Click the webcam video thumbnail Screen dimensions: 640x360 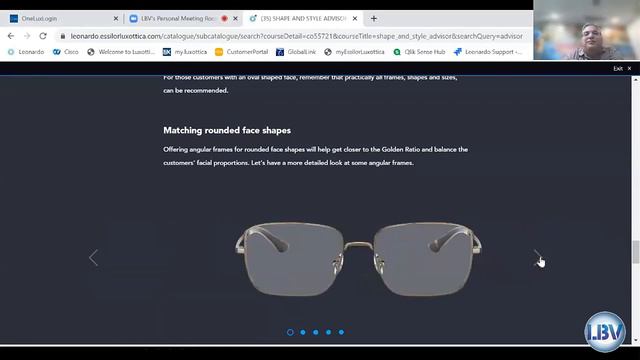point(587,30)
